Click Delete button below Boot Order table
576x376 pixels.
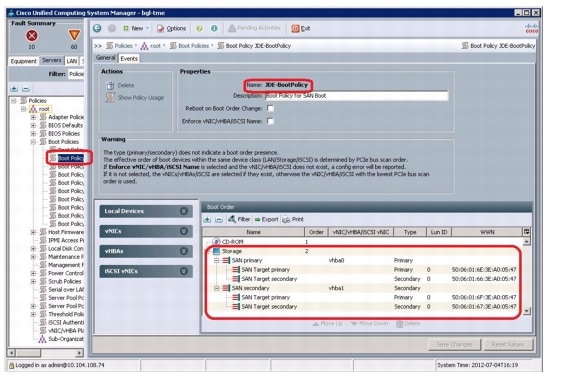(x=408, y=323)
